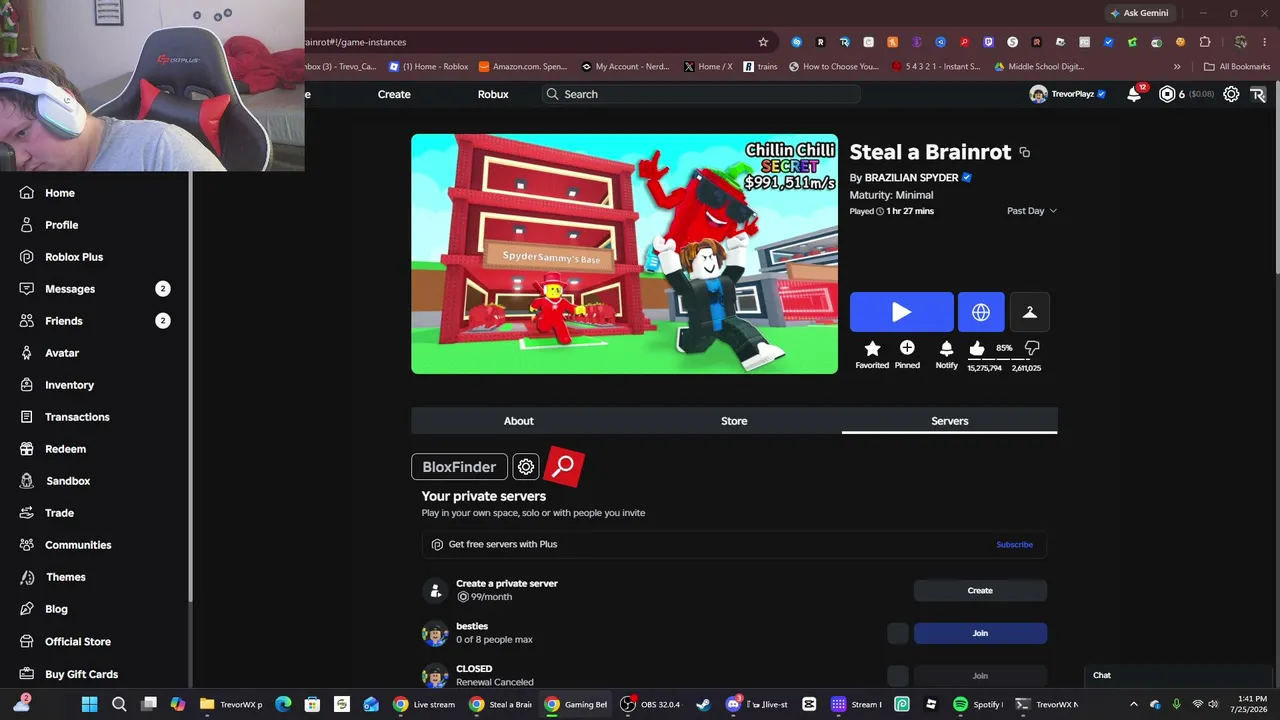The height and width of the screenshot is (720, 1280).
Task: Click the thumbs up like button
Action: pyautogui.click(x=977, y=348)
